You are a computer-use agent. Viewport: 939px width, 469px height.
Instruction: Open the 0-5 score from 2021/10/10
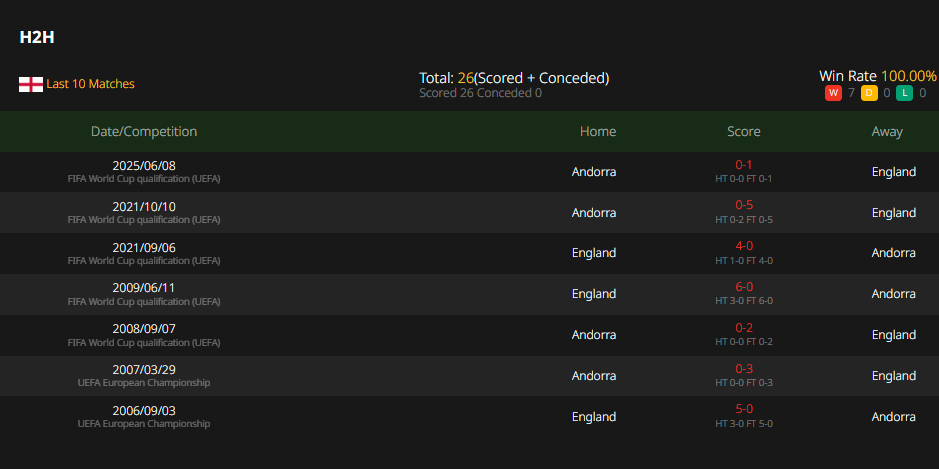click(x=744, y=205)
